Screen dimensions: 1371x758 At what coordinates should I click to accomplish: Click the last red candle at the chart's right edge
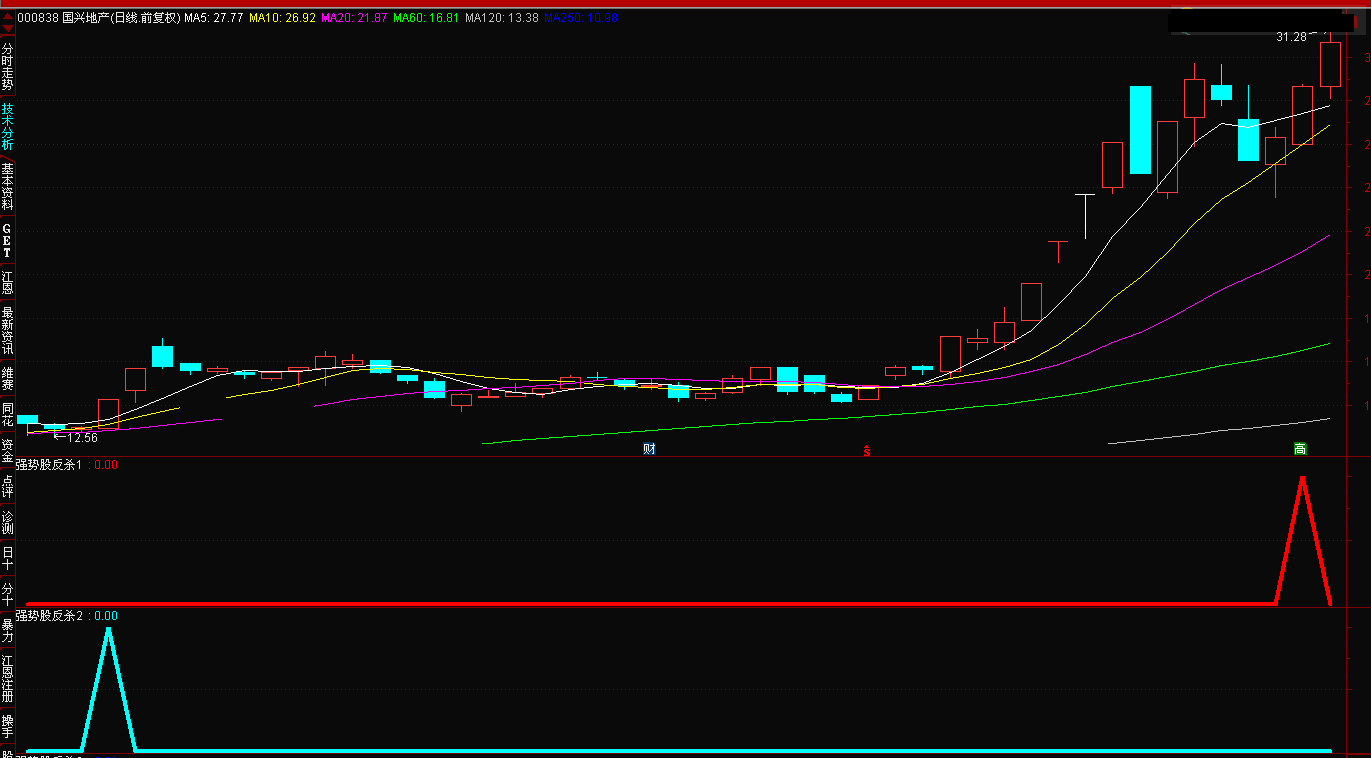[x=1330, y=64]
